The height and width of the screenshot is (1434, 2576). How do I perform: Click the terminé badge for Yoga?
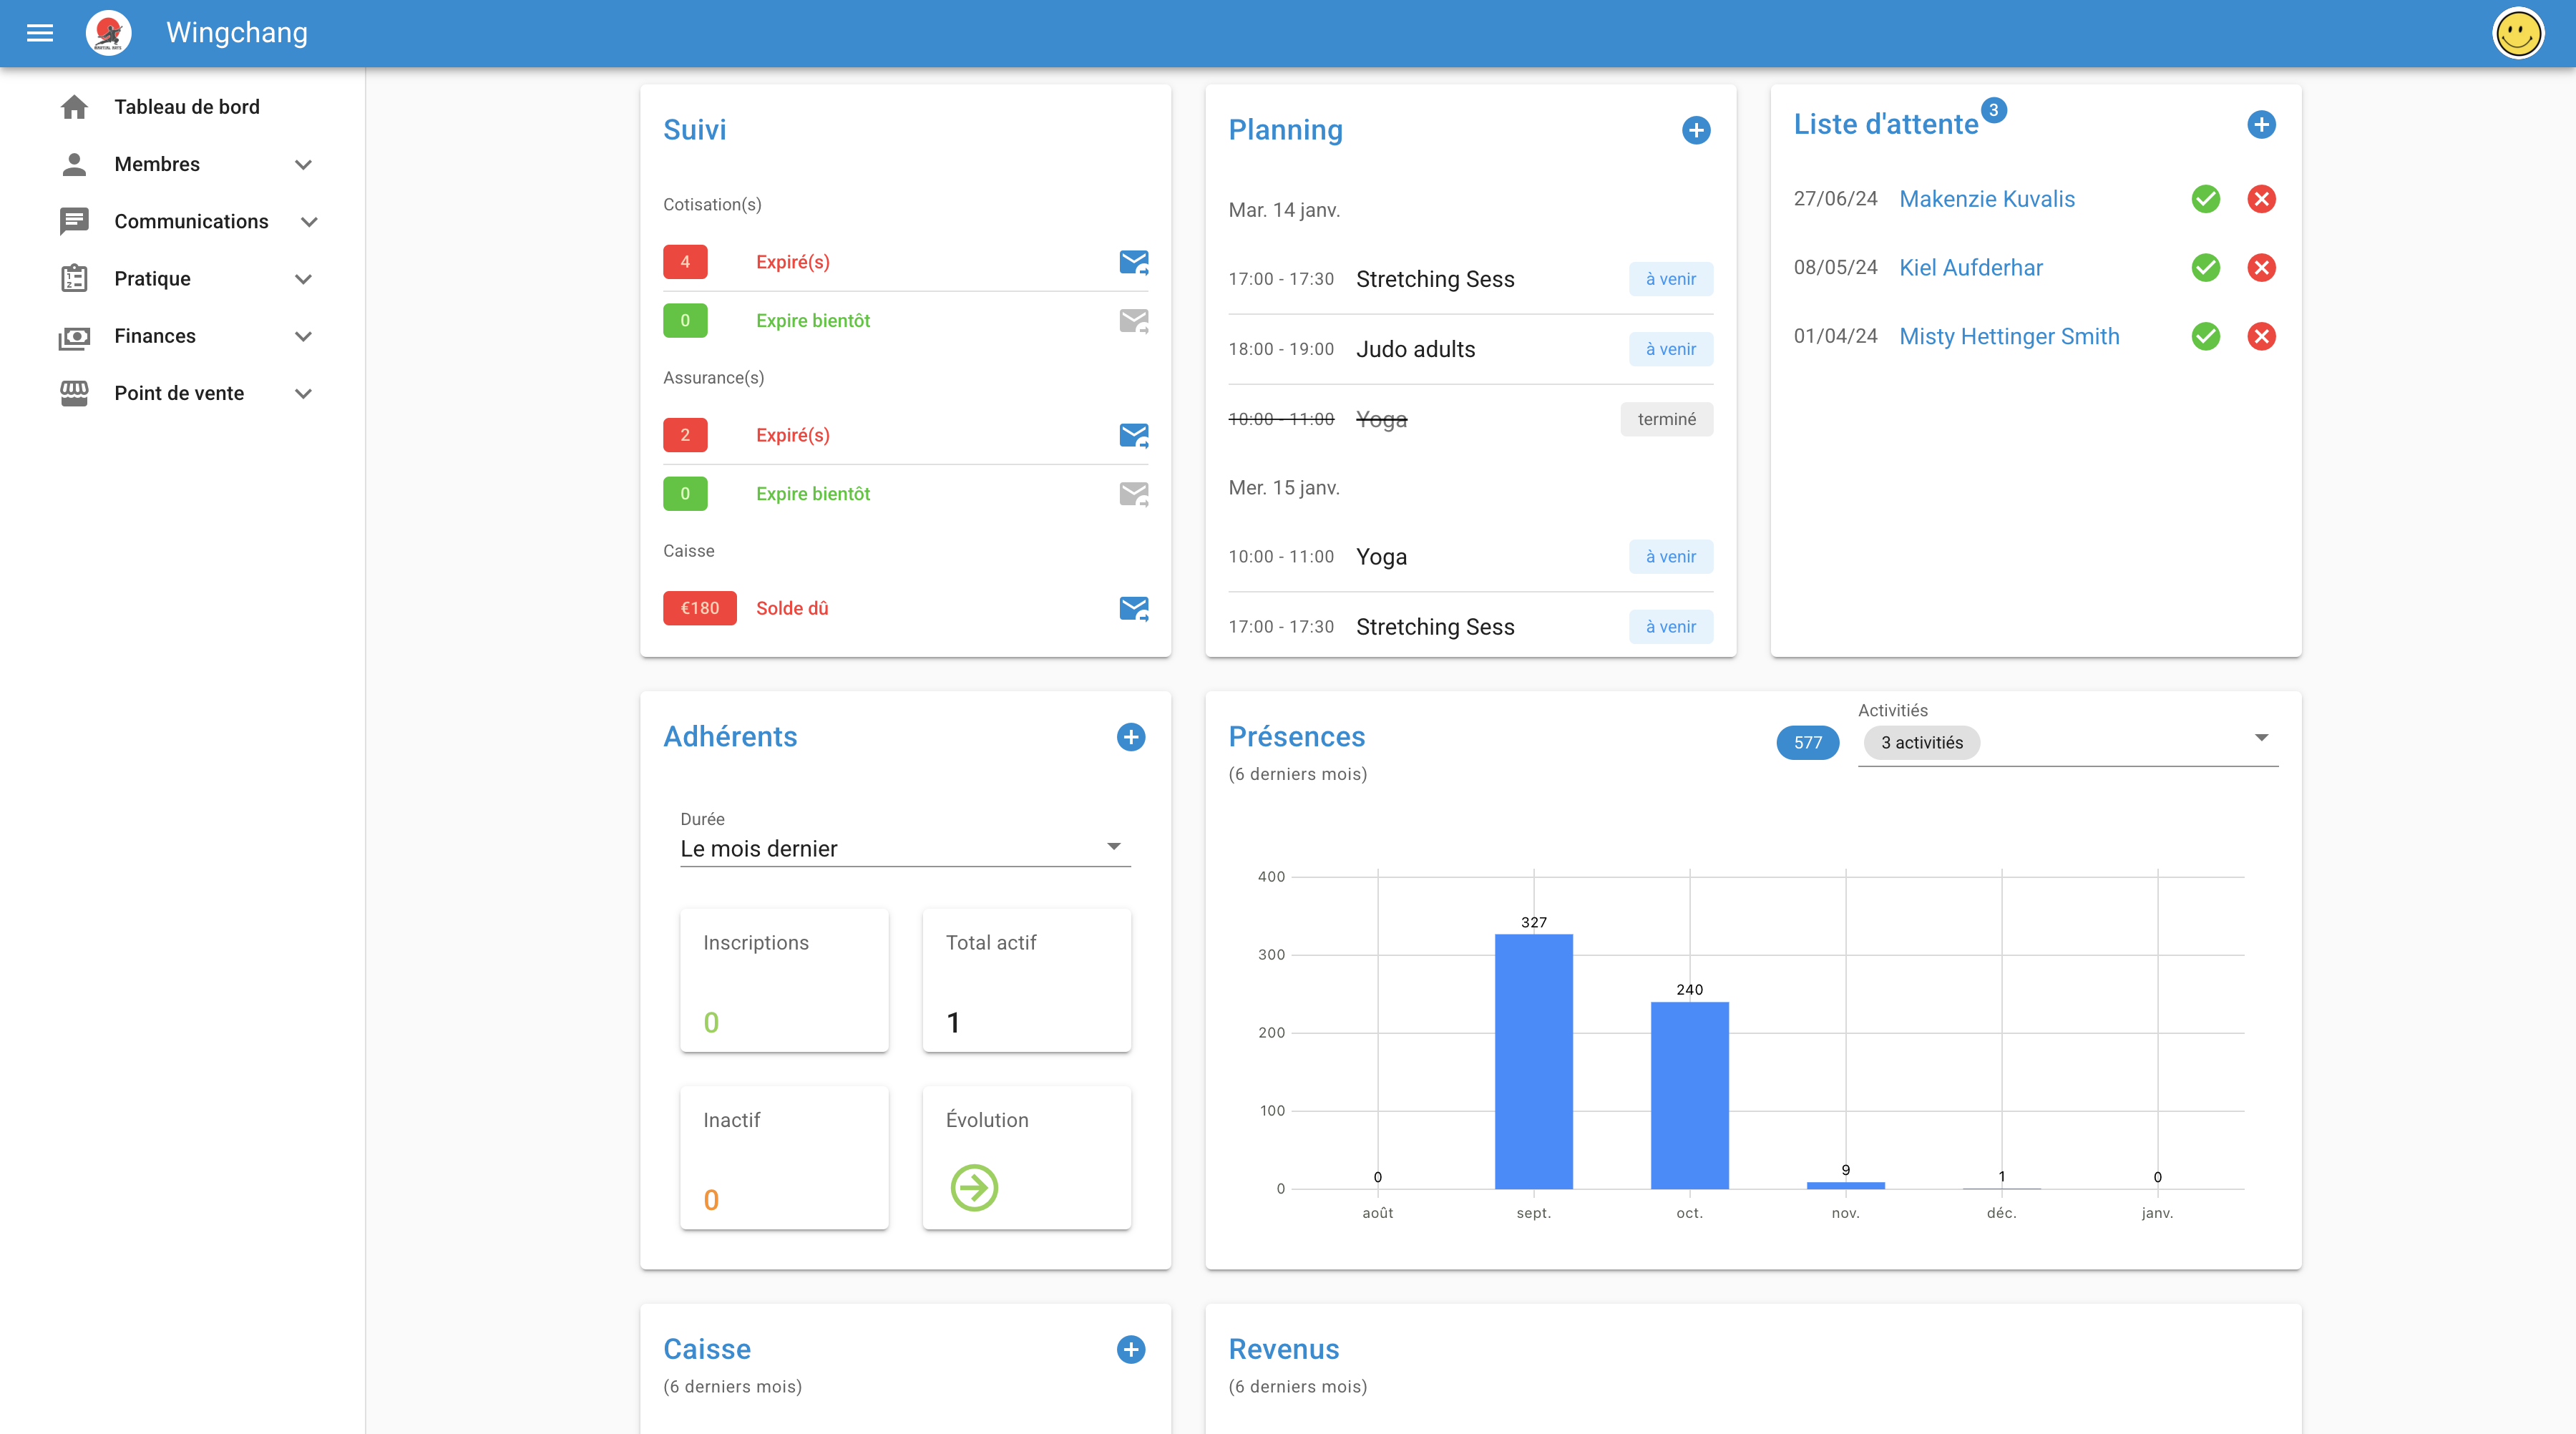(x=1666, y=419)
